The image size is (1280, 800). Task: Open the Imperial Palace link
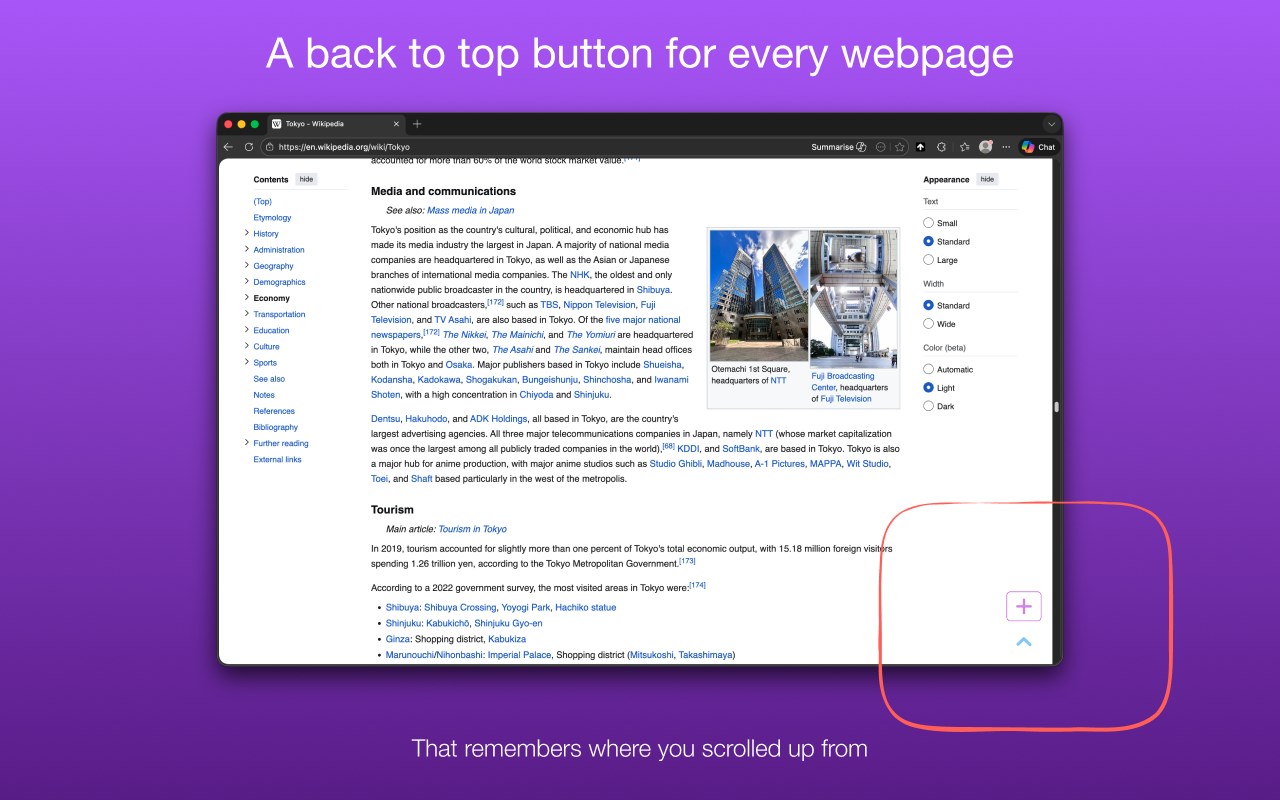pos(519,655)
